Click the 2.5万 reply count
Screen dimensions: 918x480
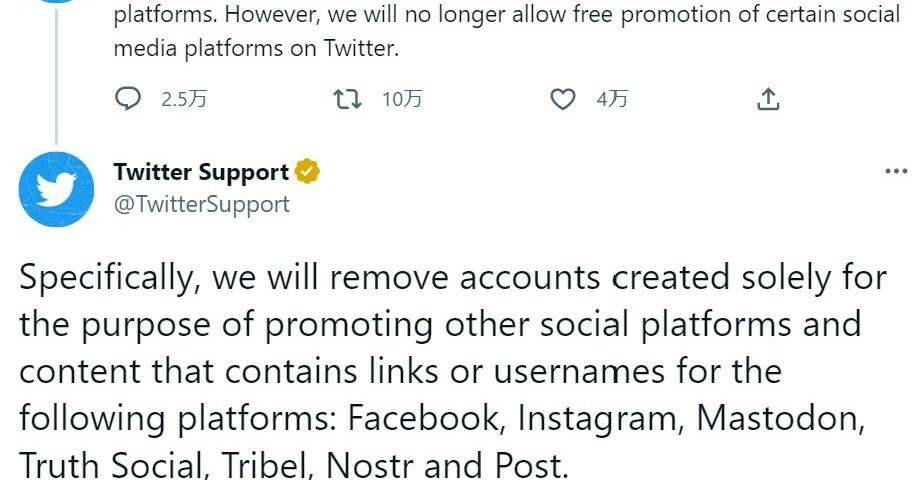[x=183, y=99]
